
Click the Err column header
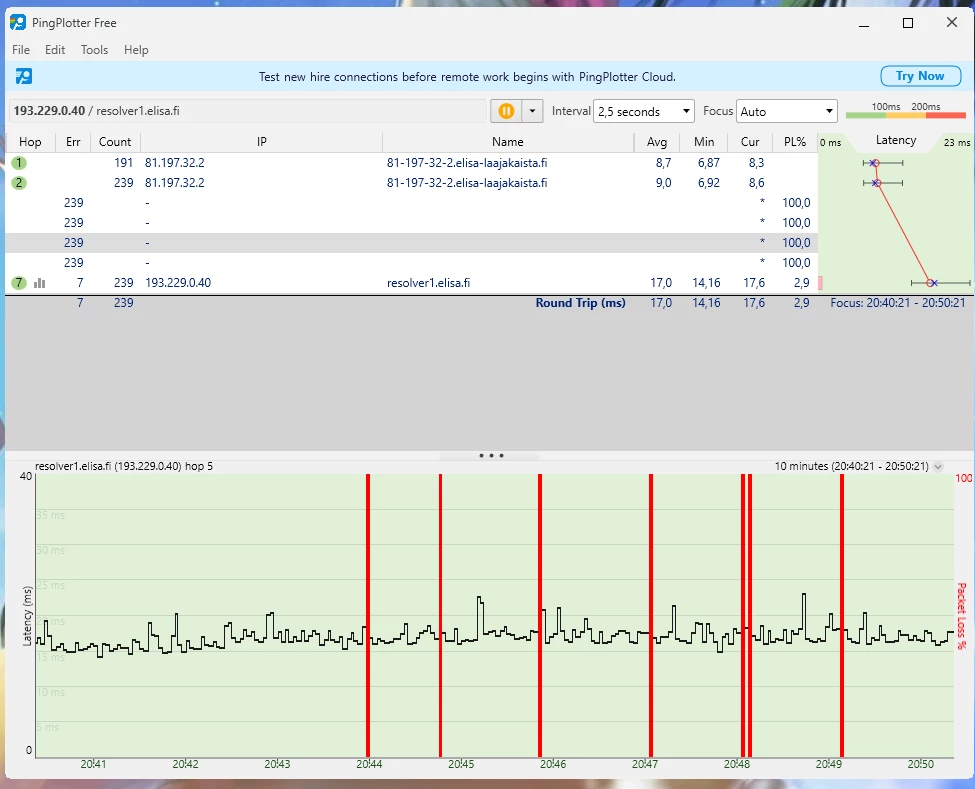73,142
